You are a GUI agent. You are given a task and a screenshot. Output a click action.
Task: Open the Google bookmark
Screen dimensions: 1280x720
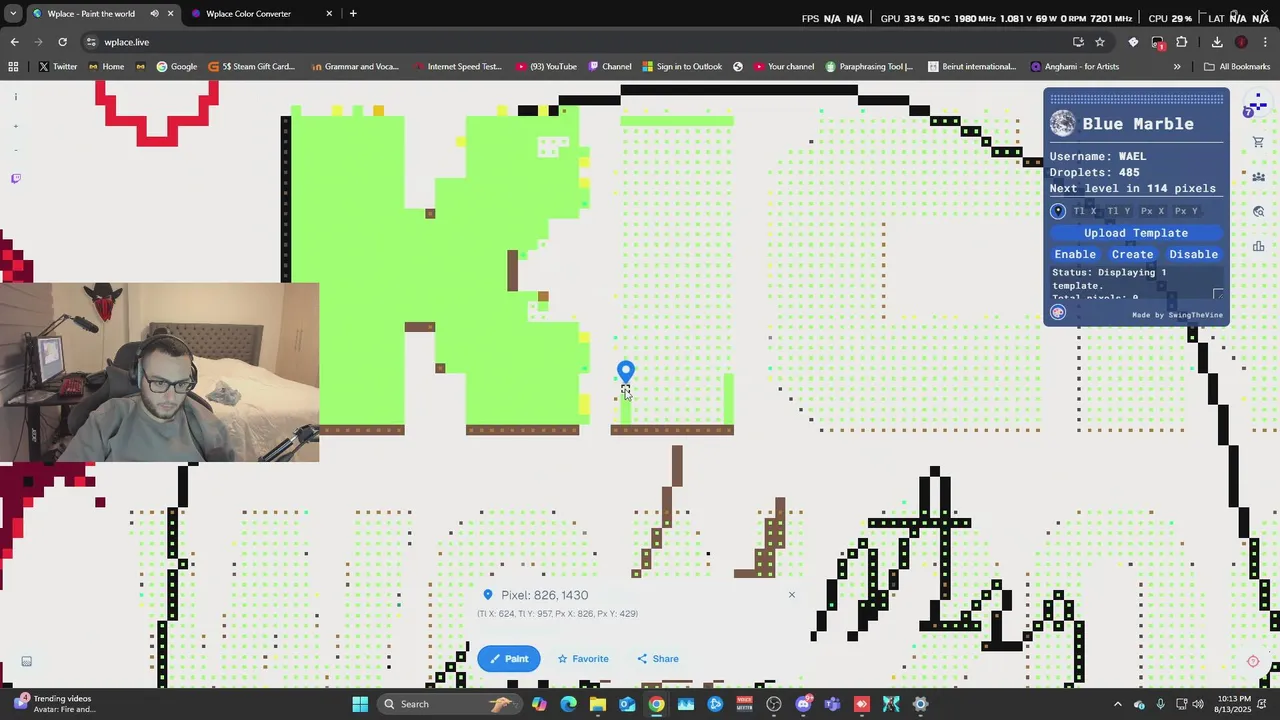(x=176, y=67)
